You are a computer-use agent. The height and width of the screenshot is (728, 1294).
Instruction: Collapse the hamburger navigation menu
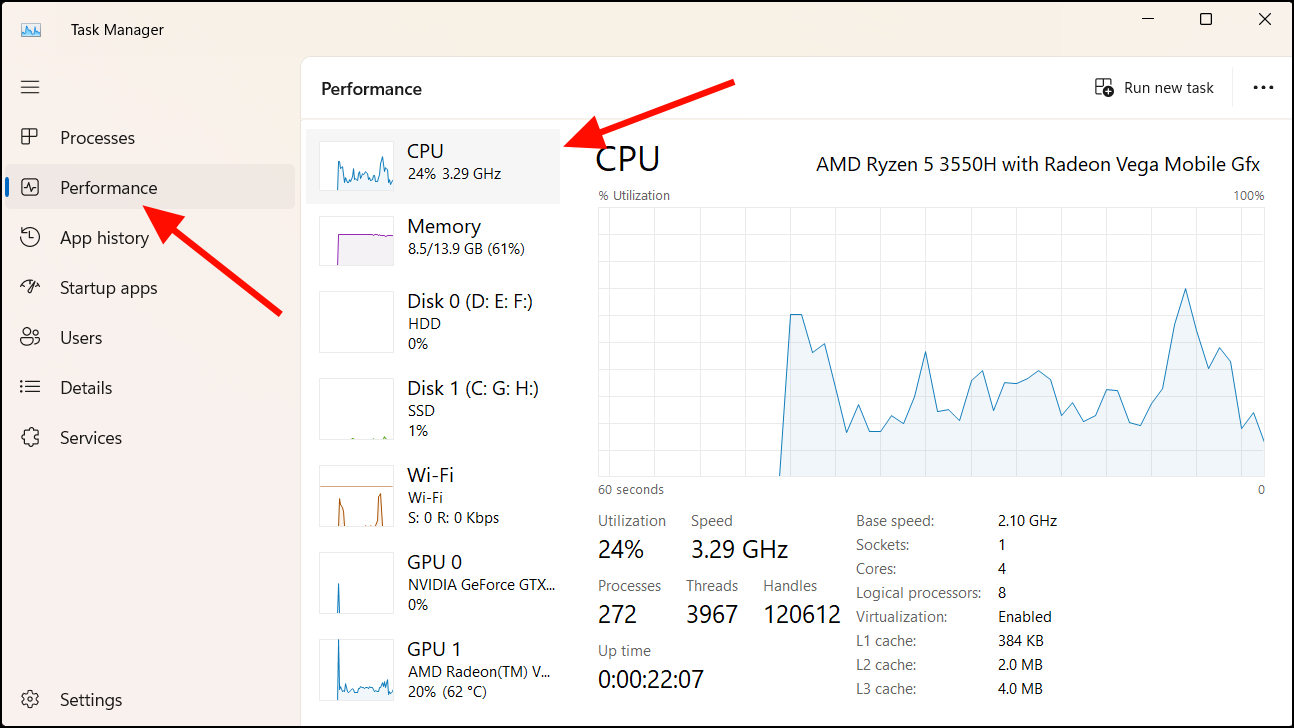click(x=30, y=87)
